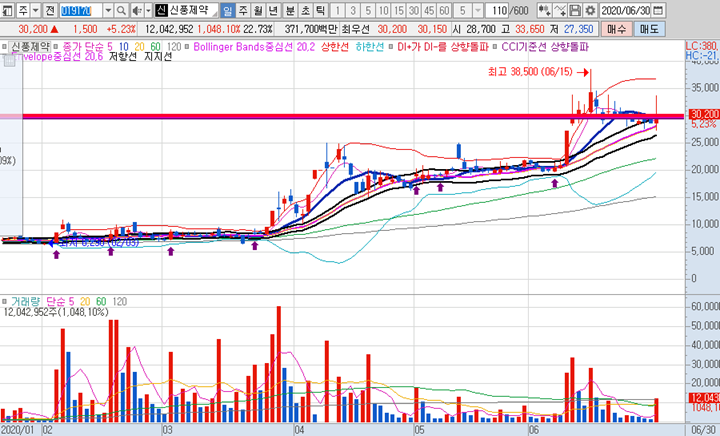The image size is (720, 436).
Task: Toggle the DI+가 DI-를 상향돌파 signal checkbox
Action: tap(391, 47)
